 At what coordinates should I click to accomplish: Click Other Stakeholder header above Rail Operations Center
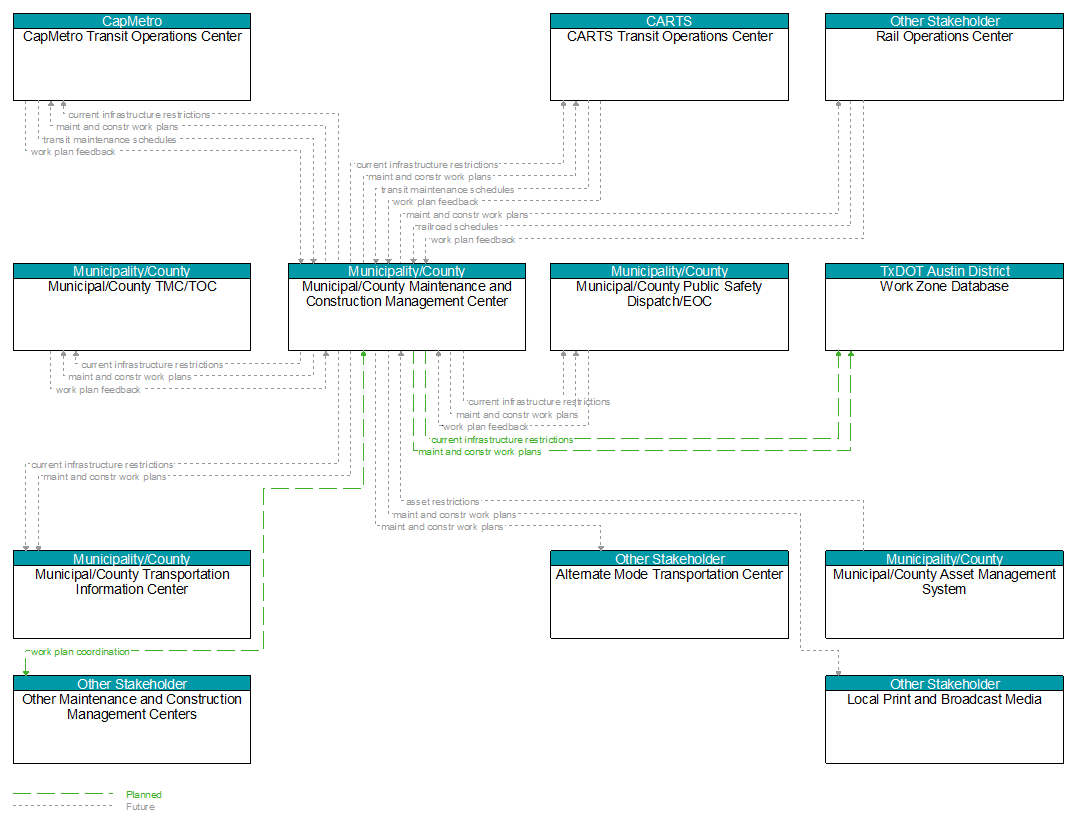(944, 21)
